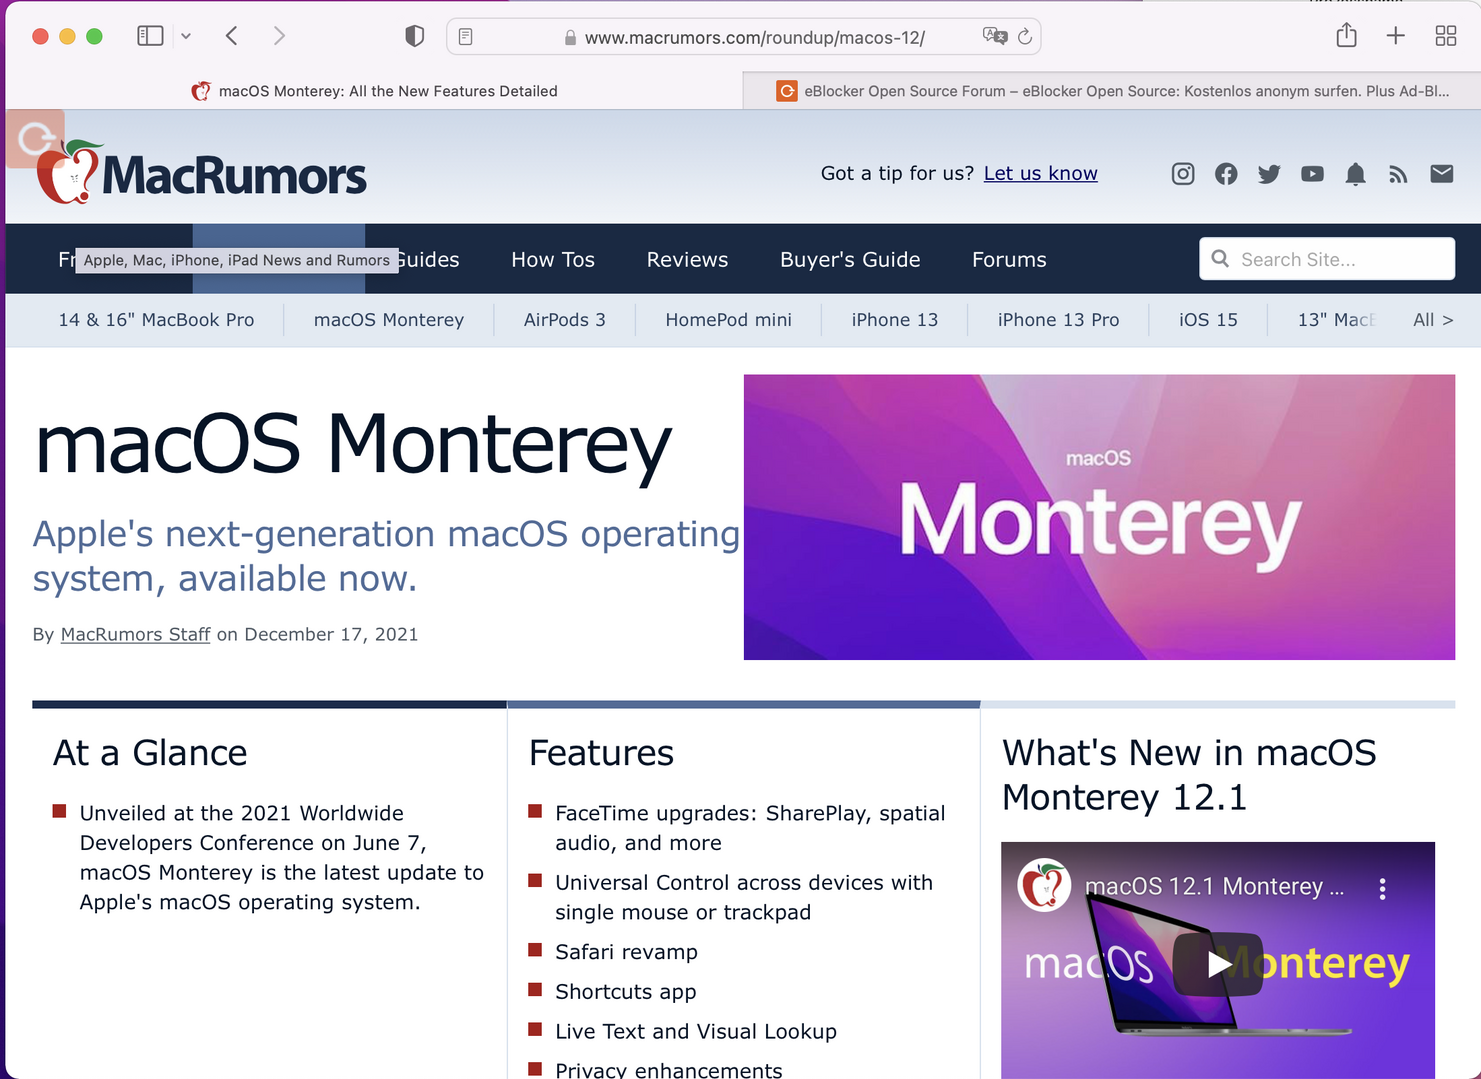Switch to macOS Monterey tab

tap(374, 91)
